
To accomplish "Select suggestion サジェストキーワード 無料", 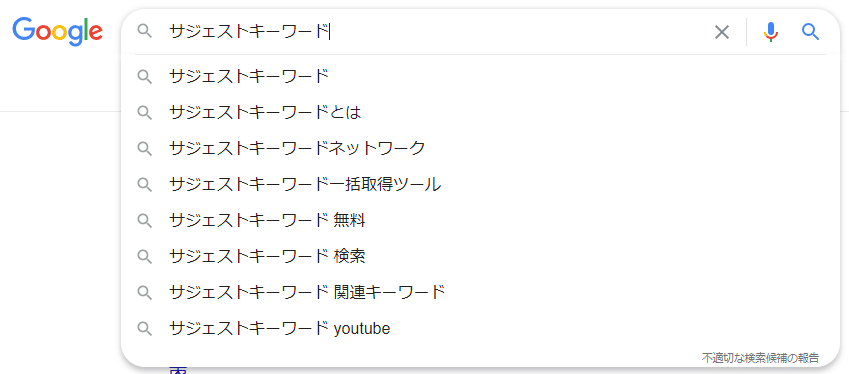I will click(x=480, y=220).
